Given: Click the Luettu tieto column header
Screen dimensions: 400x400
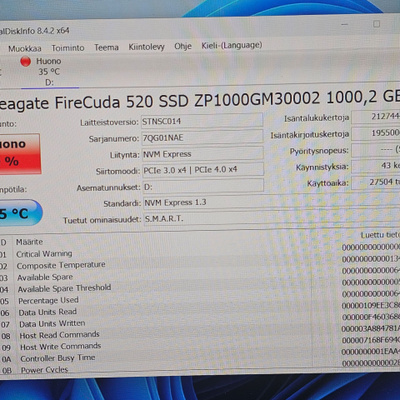Looking at the screenshot, I should point(380,235).
